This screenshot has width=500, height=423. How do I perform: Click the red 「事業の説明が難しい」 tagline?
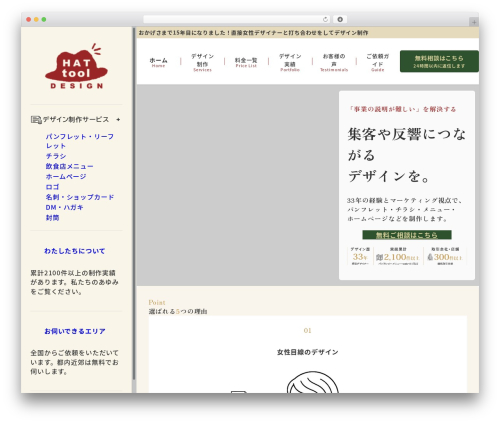tap(402, 109)
